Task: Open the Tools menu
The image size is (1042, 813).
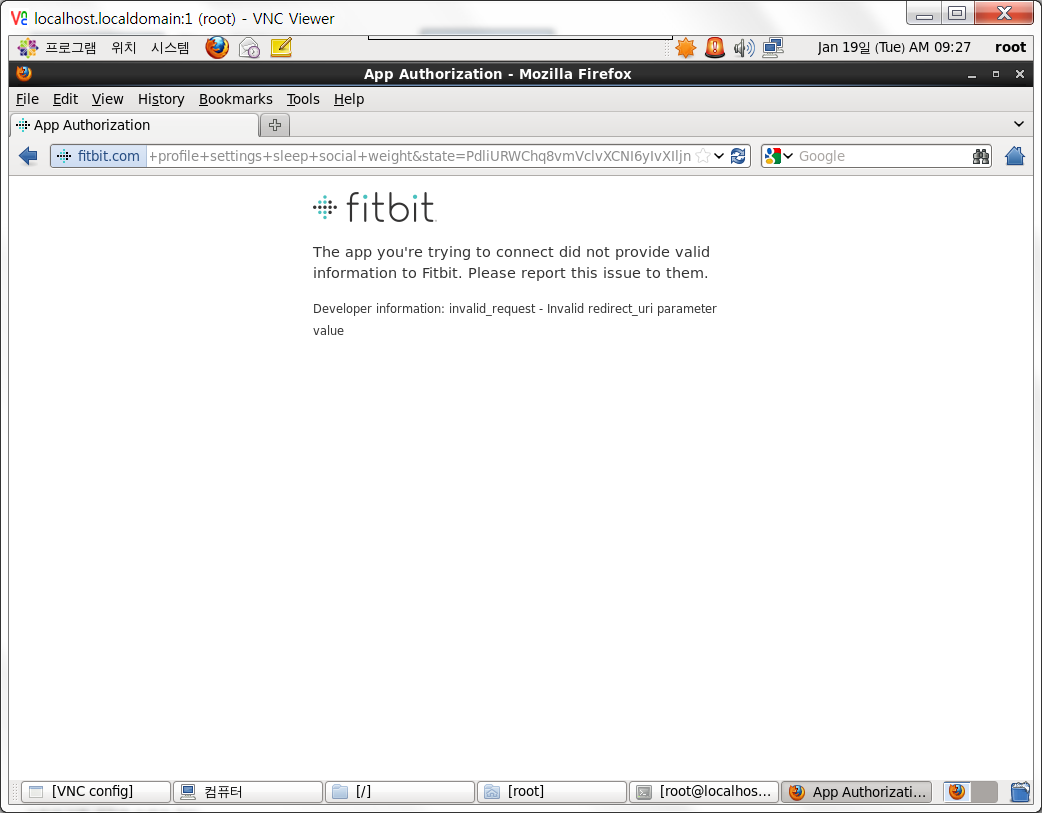Action: point(303,99)
